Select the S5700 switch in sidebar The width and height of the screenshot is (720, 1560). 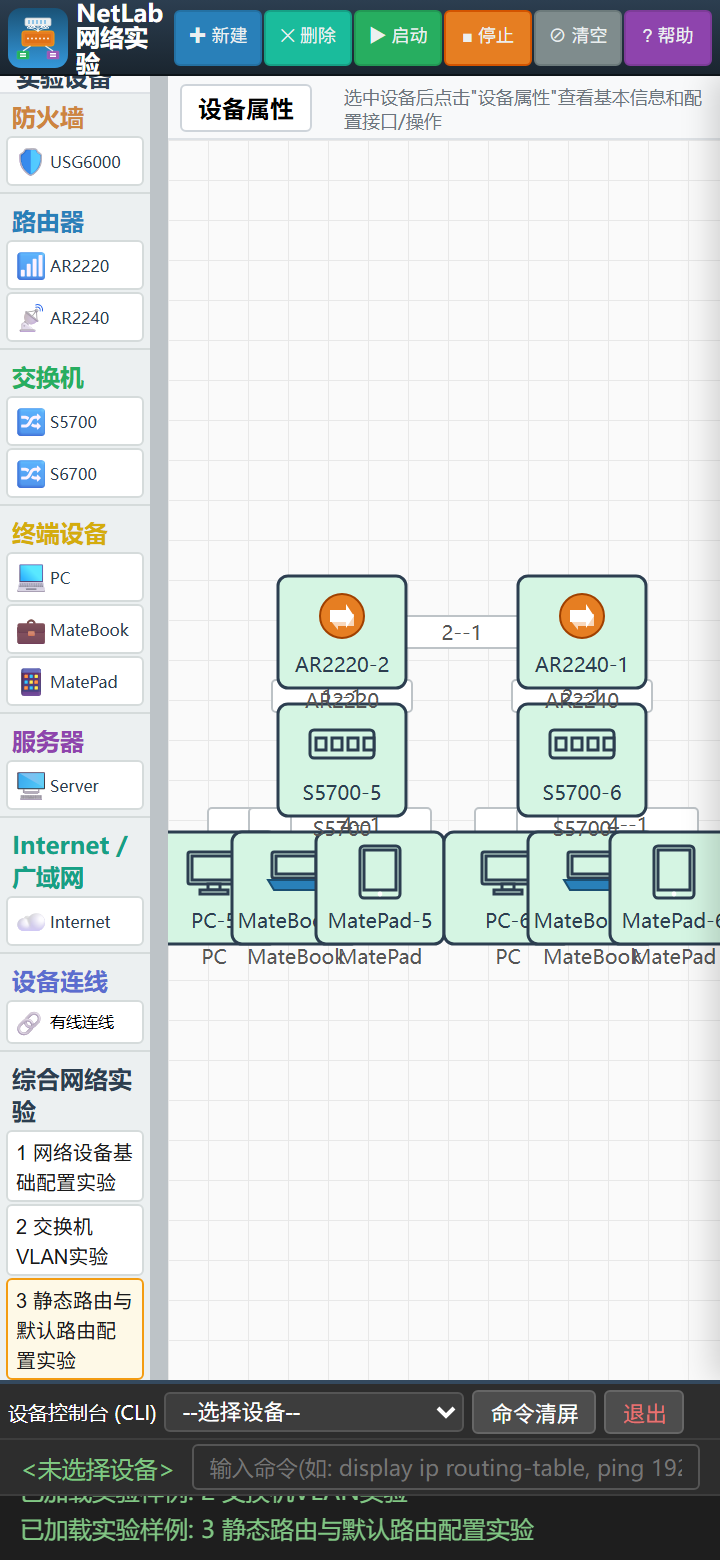pyautogui.click(x=75, y=422)
